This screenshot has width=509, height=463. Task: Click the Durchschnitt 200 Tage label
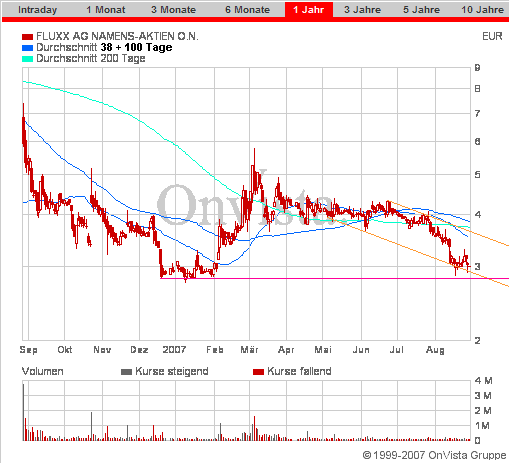[x=91, y=58]
